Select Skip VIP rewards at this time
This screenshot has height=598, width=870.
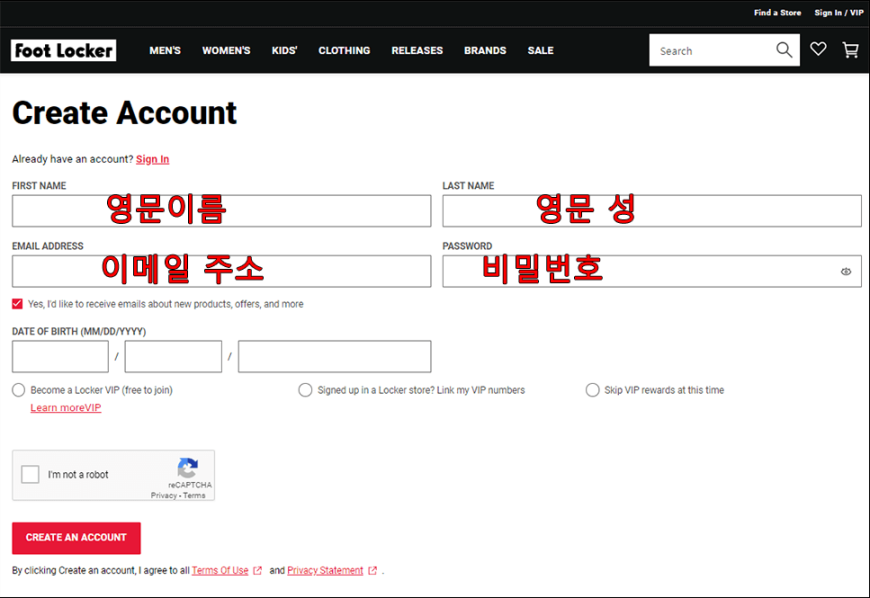click(593, 390)
